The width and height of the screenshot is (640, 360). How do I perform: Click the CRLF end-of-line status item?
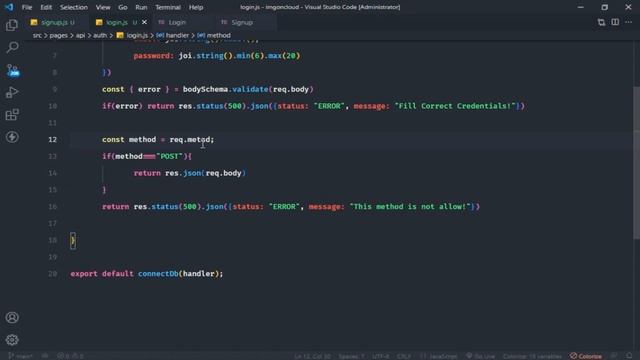[x=404, y=356]
